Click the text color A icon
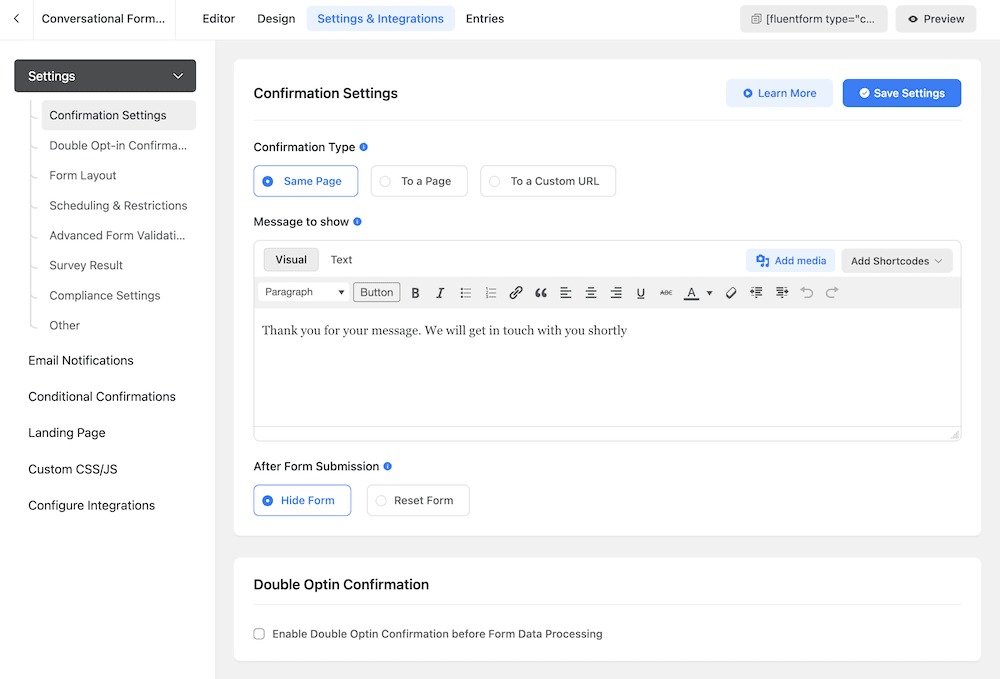 click(691, 293)
